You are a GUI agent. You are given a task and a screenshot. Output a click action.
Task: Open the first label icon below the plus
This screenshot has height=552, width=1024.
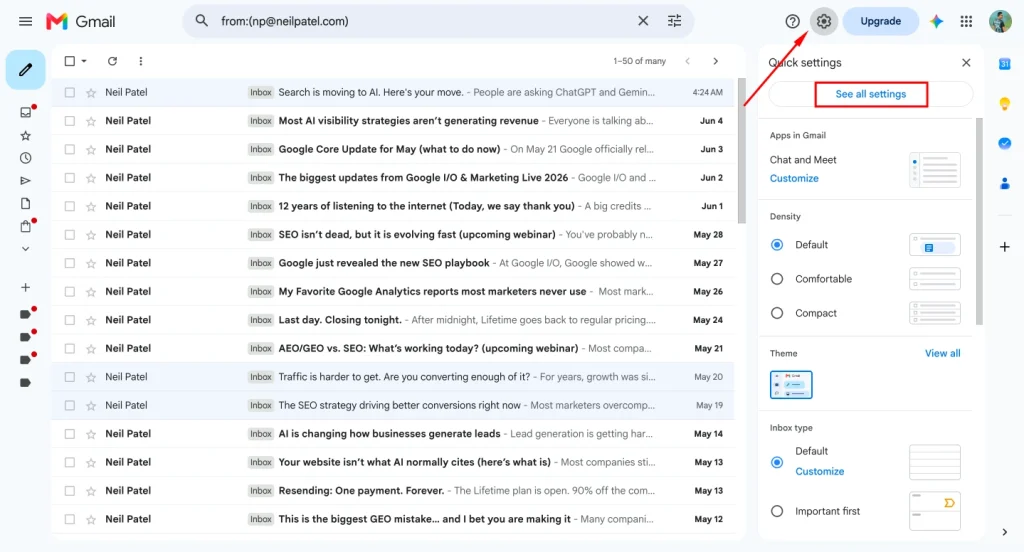point(25,314)
